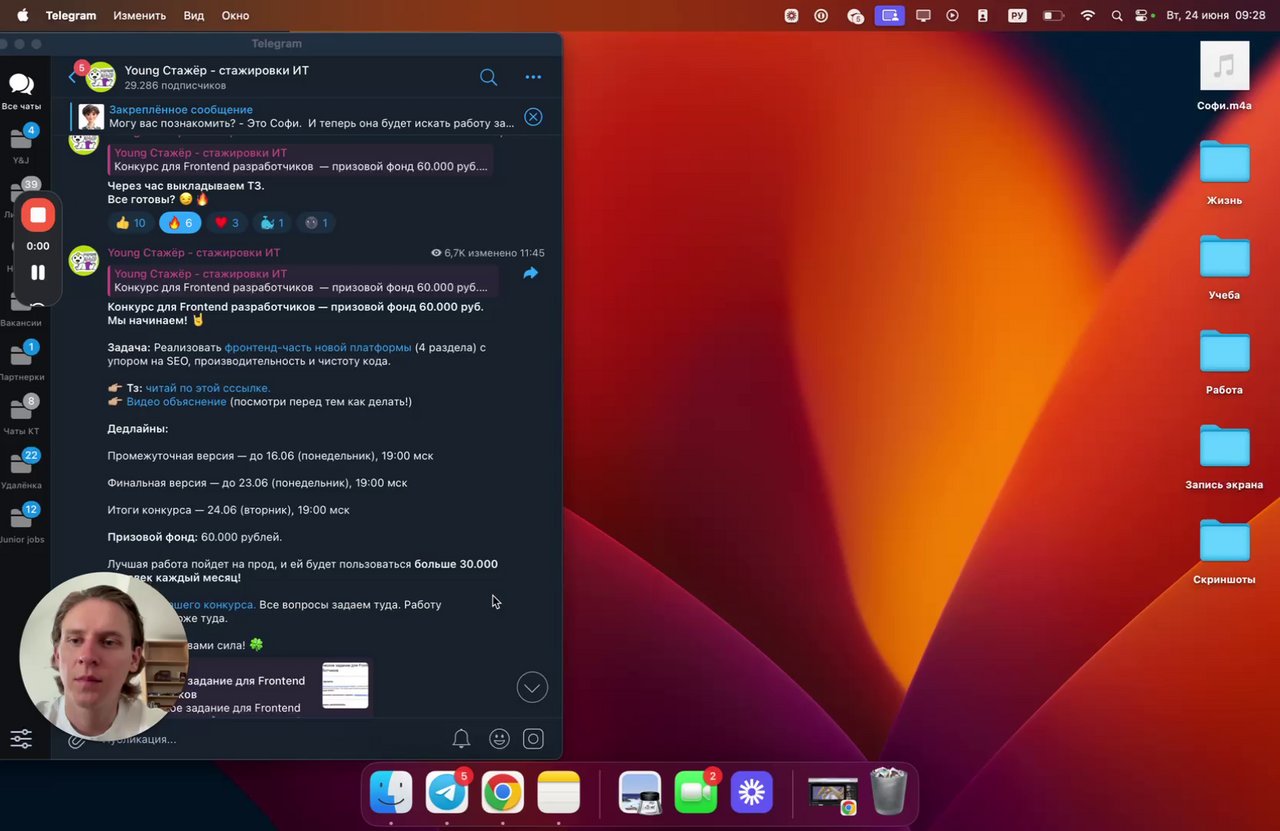Open the highlighted screen-sharing menu bar icon
Image resolution: width=1280 pixels, height=831 pixels.
pyautogui.click(x=889, y=15)
